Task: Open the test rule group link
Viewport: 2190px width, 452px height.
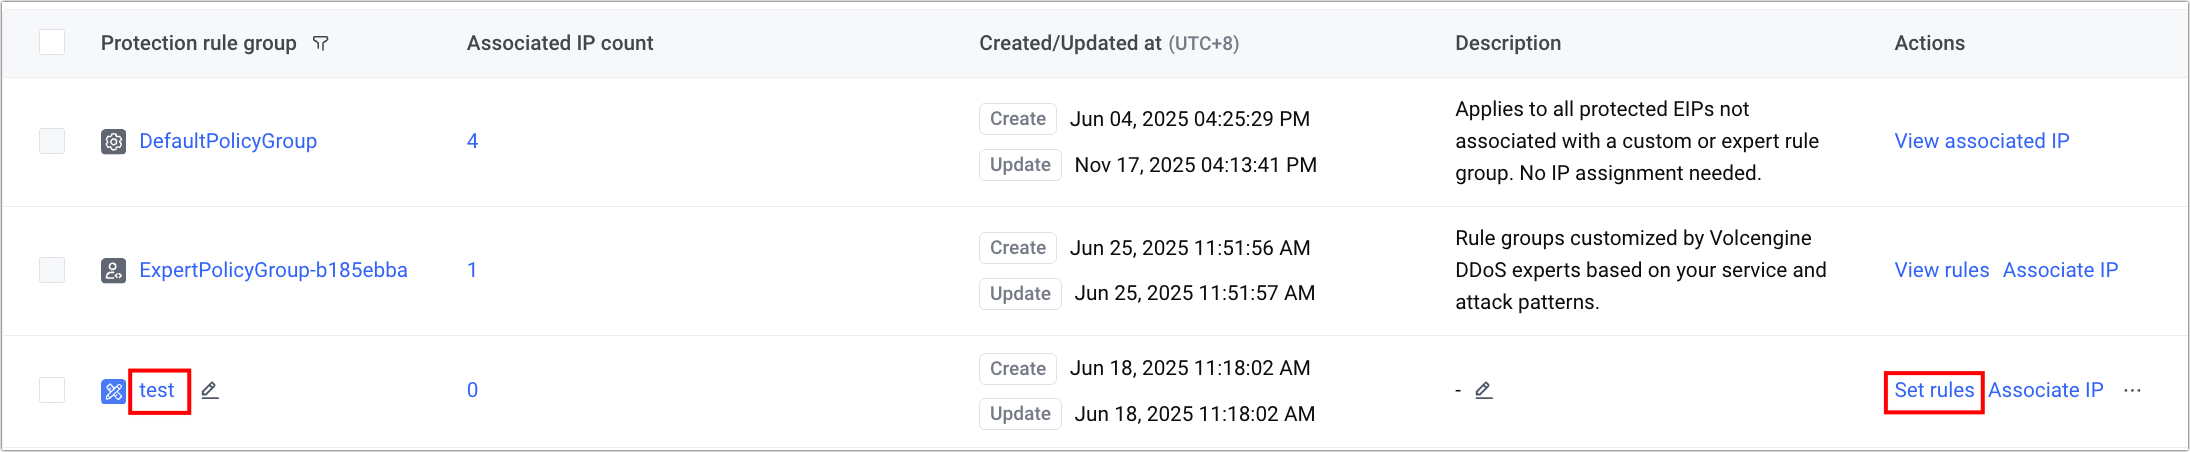Action: point(157,390)
